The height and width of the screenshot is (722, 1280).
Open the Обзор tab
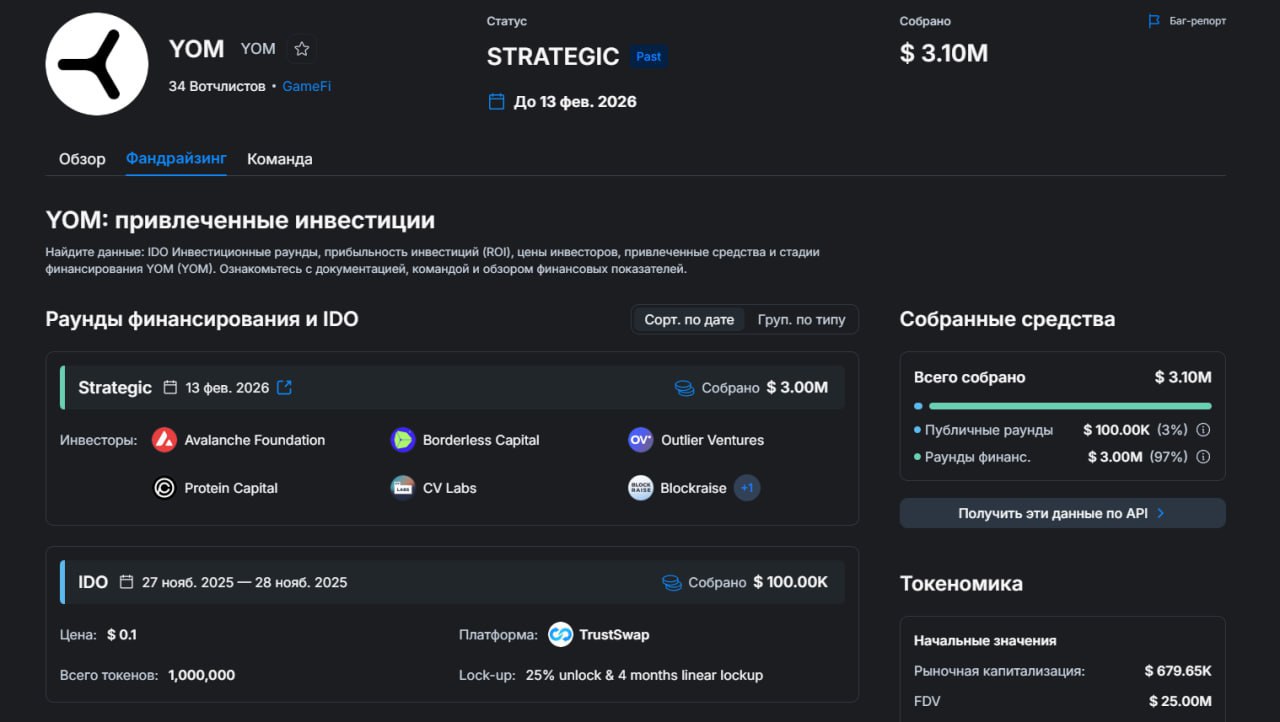point(82,159)
